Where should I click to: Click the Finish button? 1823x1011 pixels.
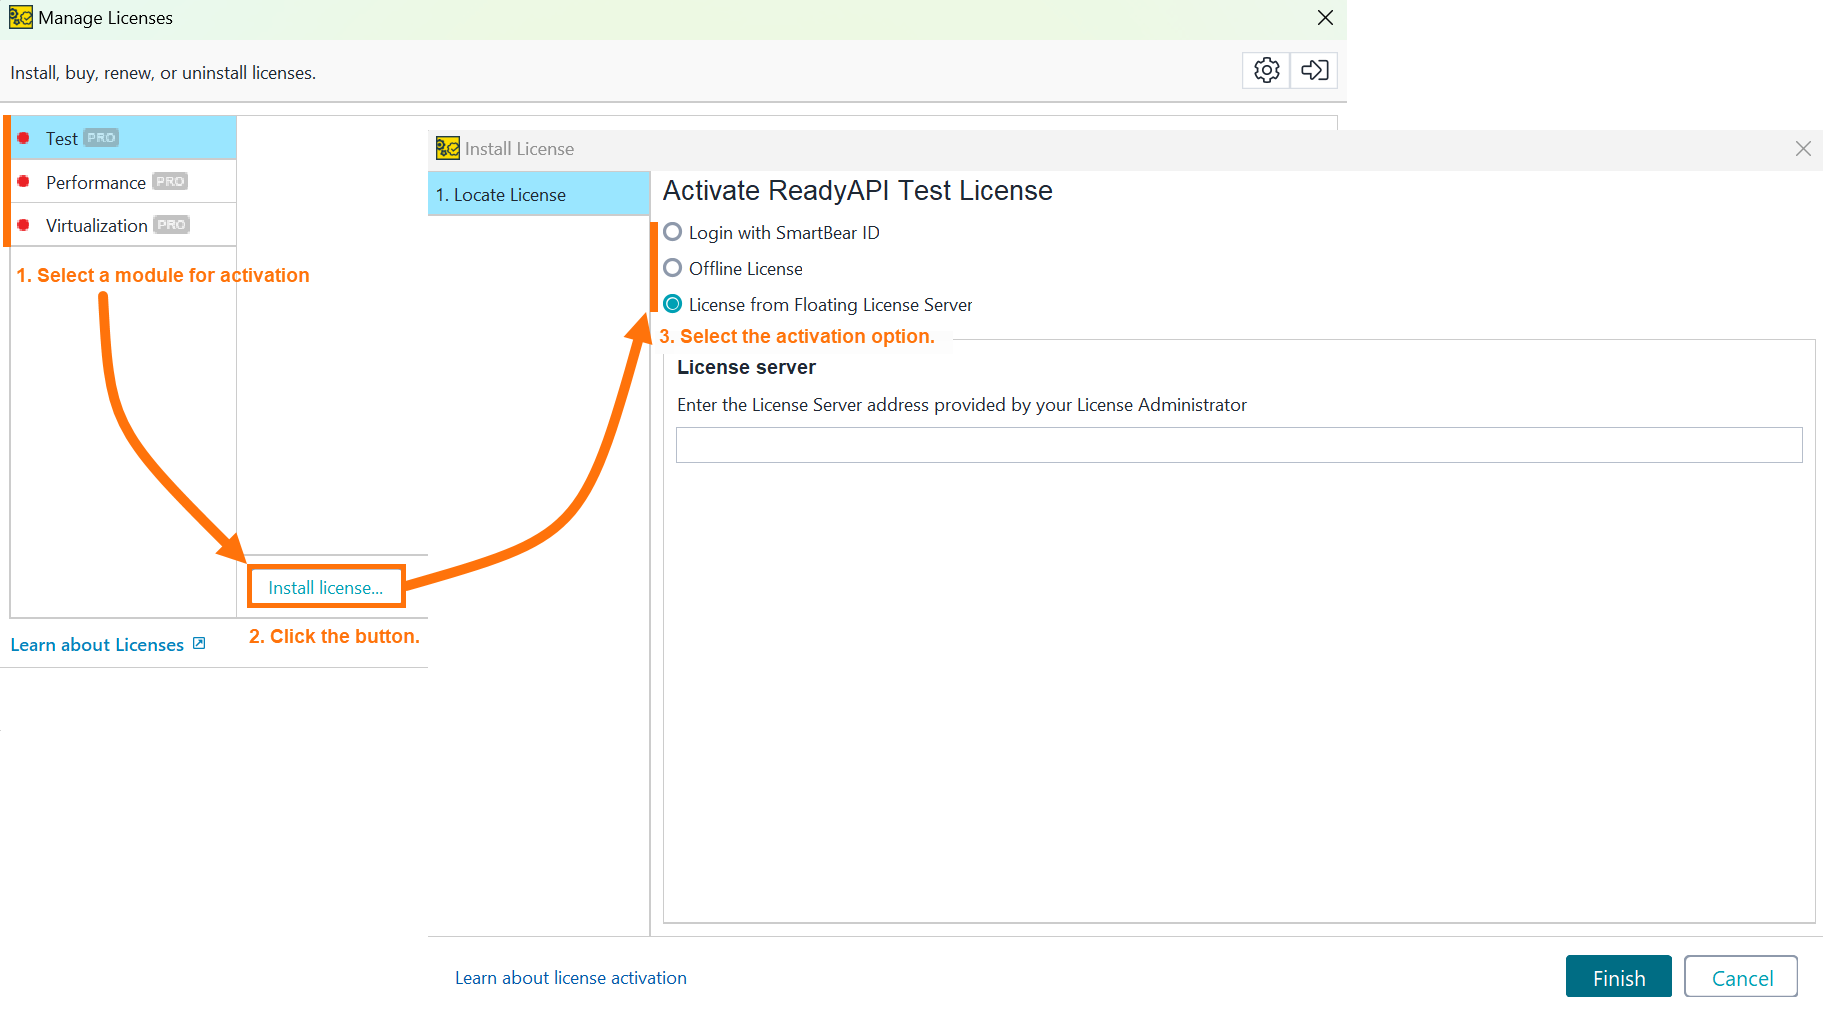(x=1617, y=977)
